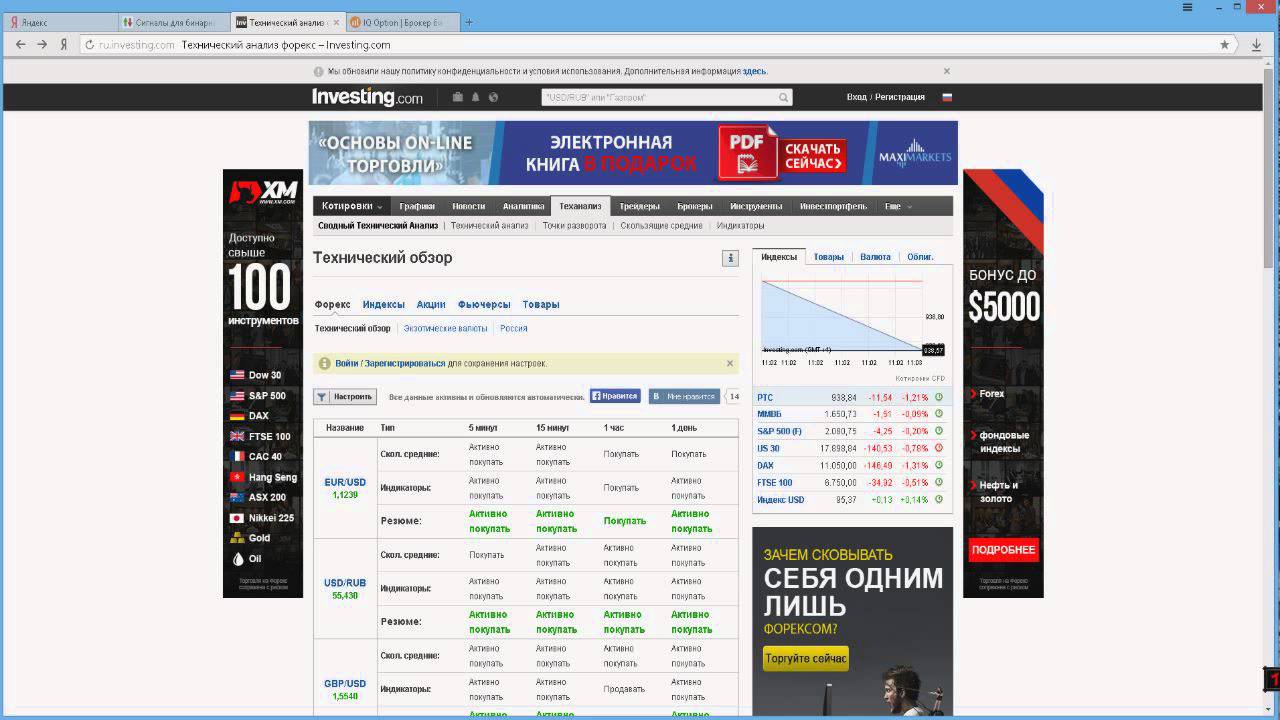Image resolution: width=1280 pixels, height=720 pixels.
Task: Dismiss the privacy policy notice
Action: point(947,71)
